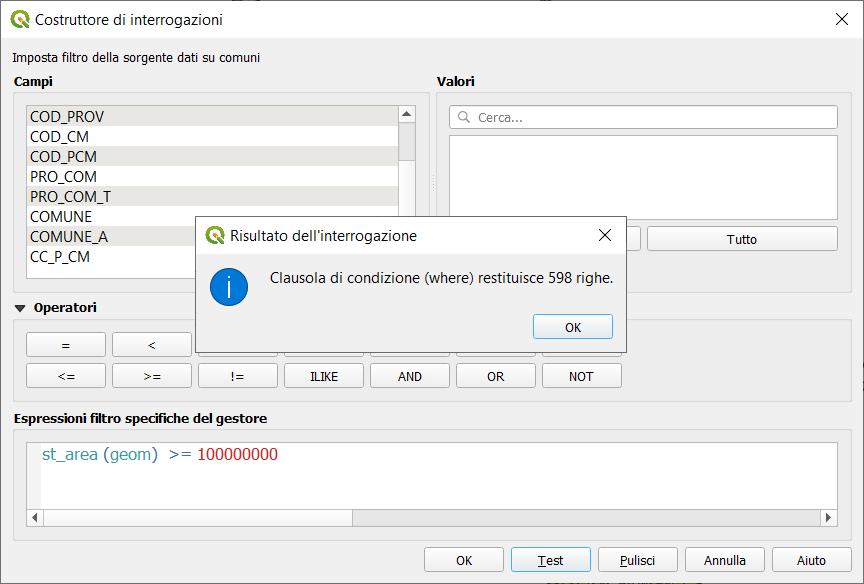864x584 pixels.
Task: Insert the NOT operator
Action: click(x=581, y=376)
